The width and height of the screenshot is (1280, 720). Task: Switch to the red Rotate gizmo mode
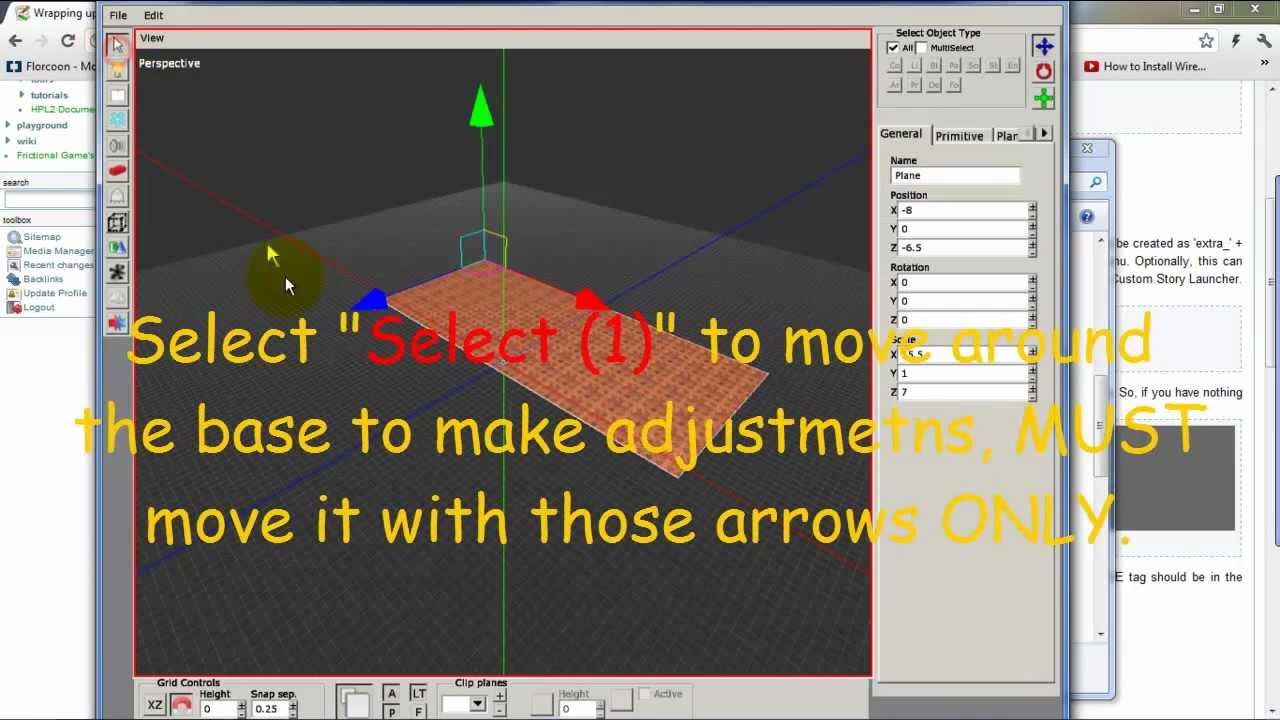pos(1043,72)
